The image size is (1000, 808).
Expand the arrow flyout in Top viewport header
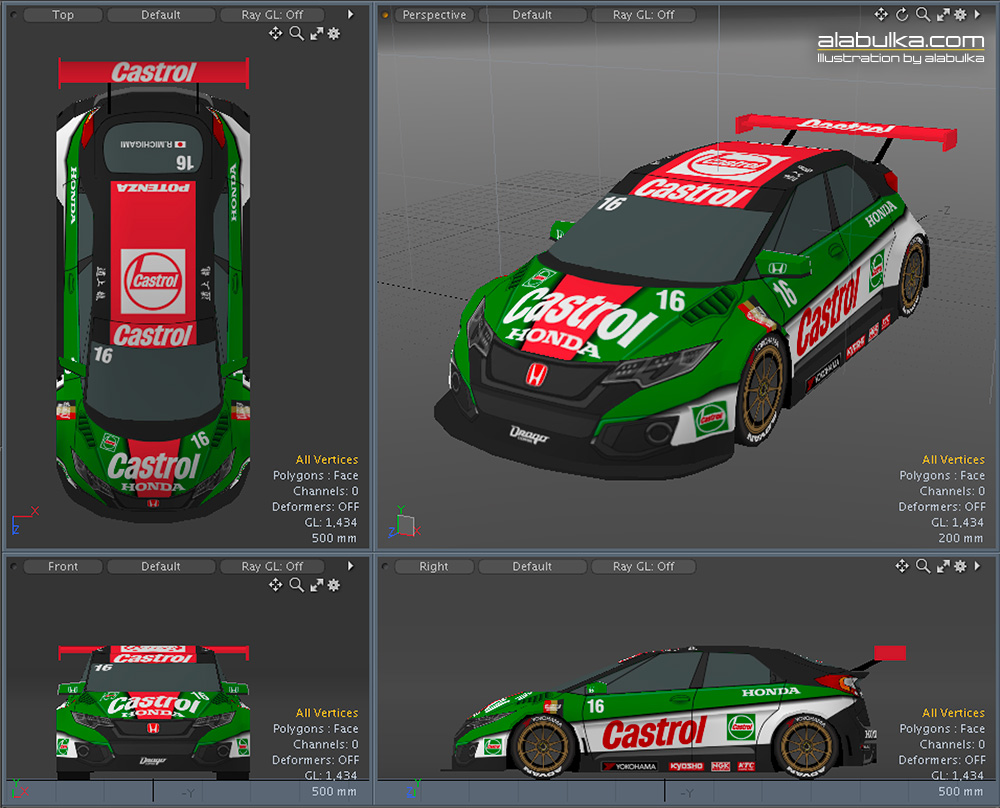point(351,15)
